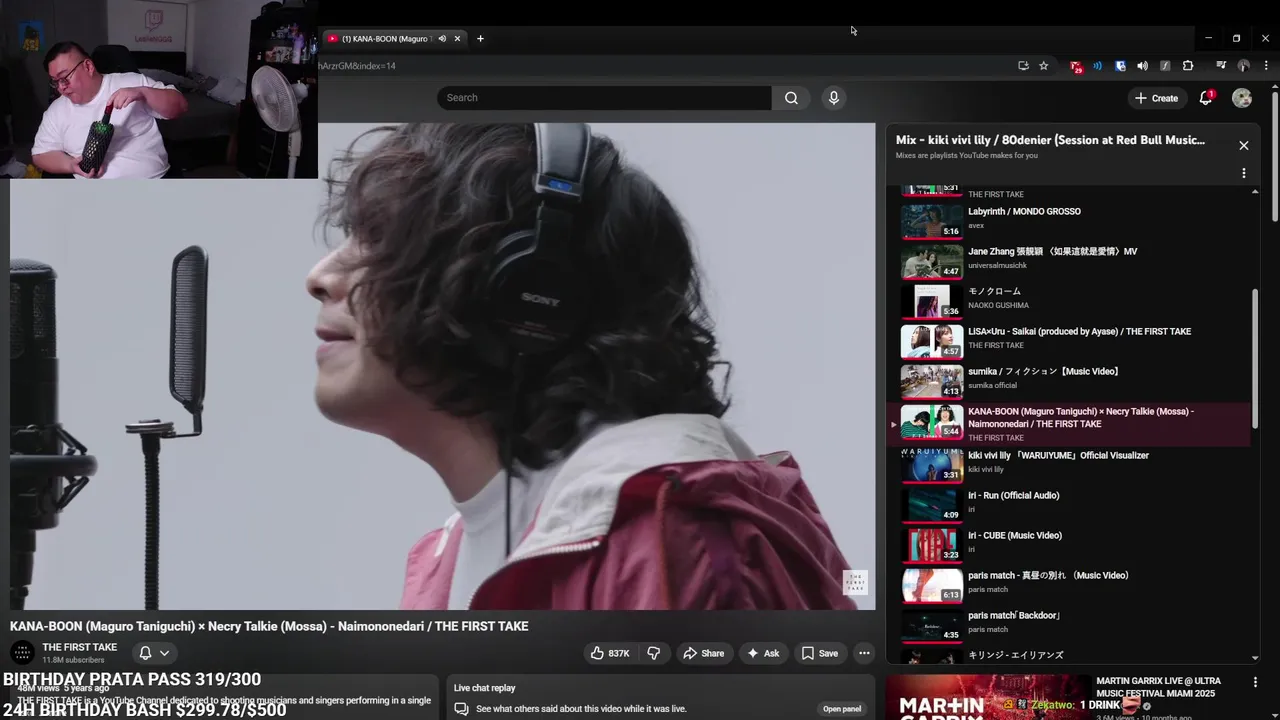This screenshot has width=1280, height=720.
Task: Open the browser media controls icon
Action: [1221, 66]
